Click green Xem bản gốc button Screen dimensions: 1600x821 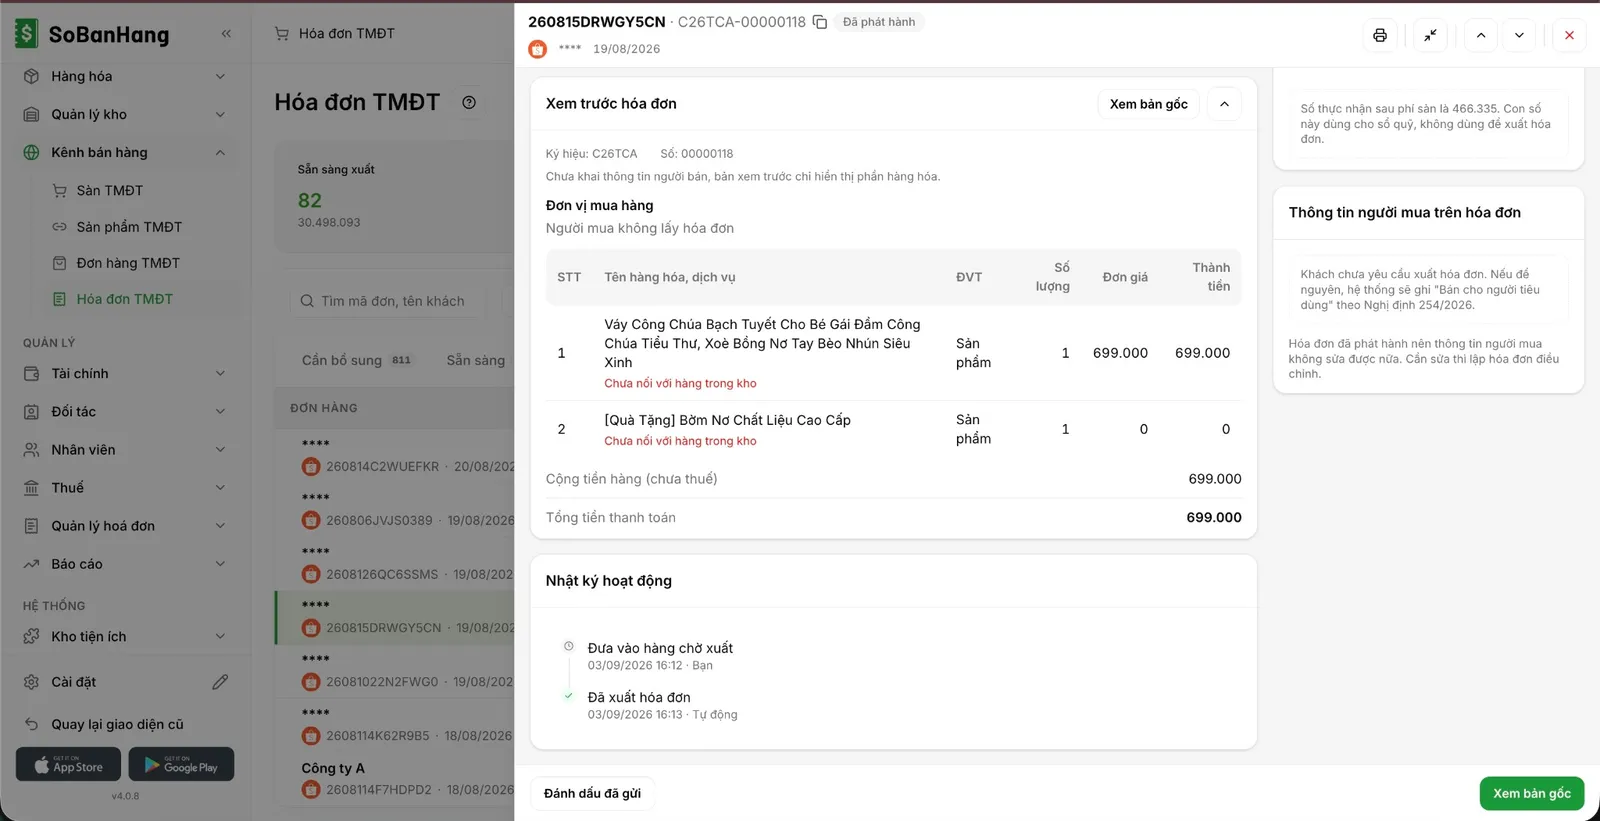1532,793
